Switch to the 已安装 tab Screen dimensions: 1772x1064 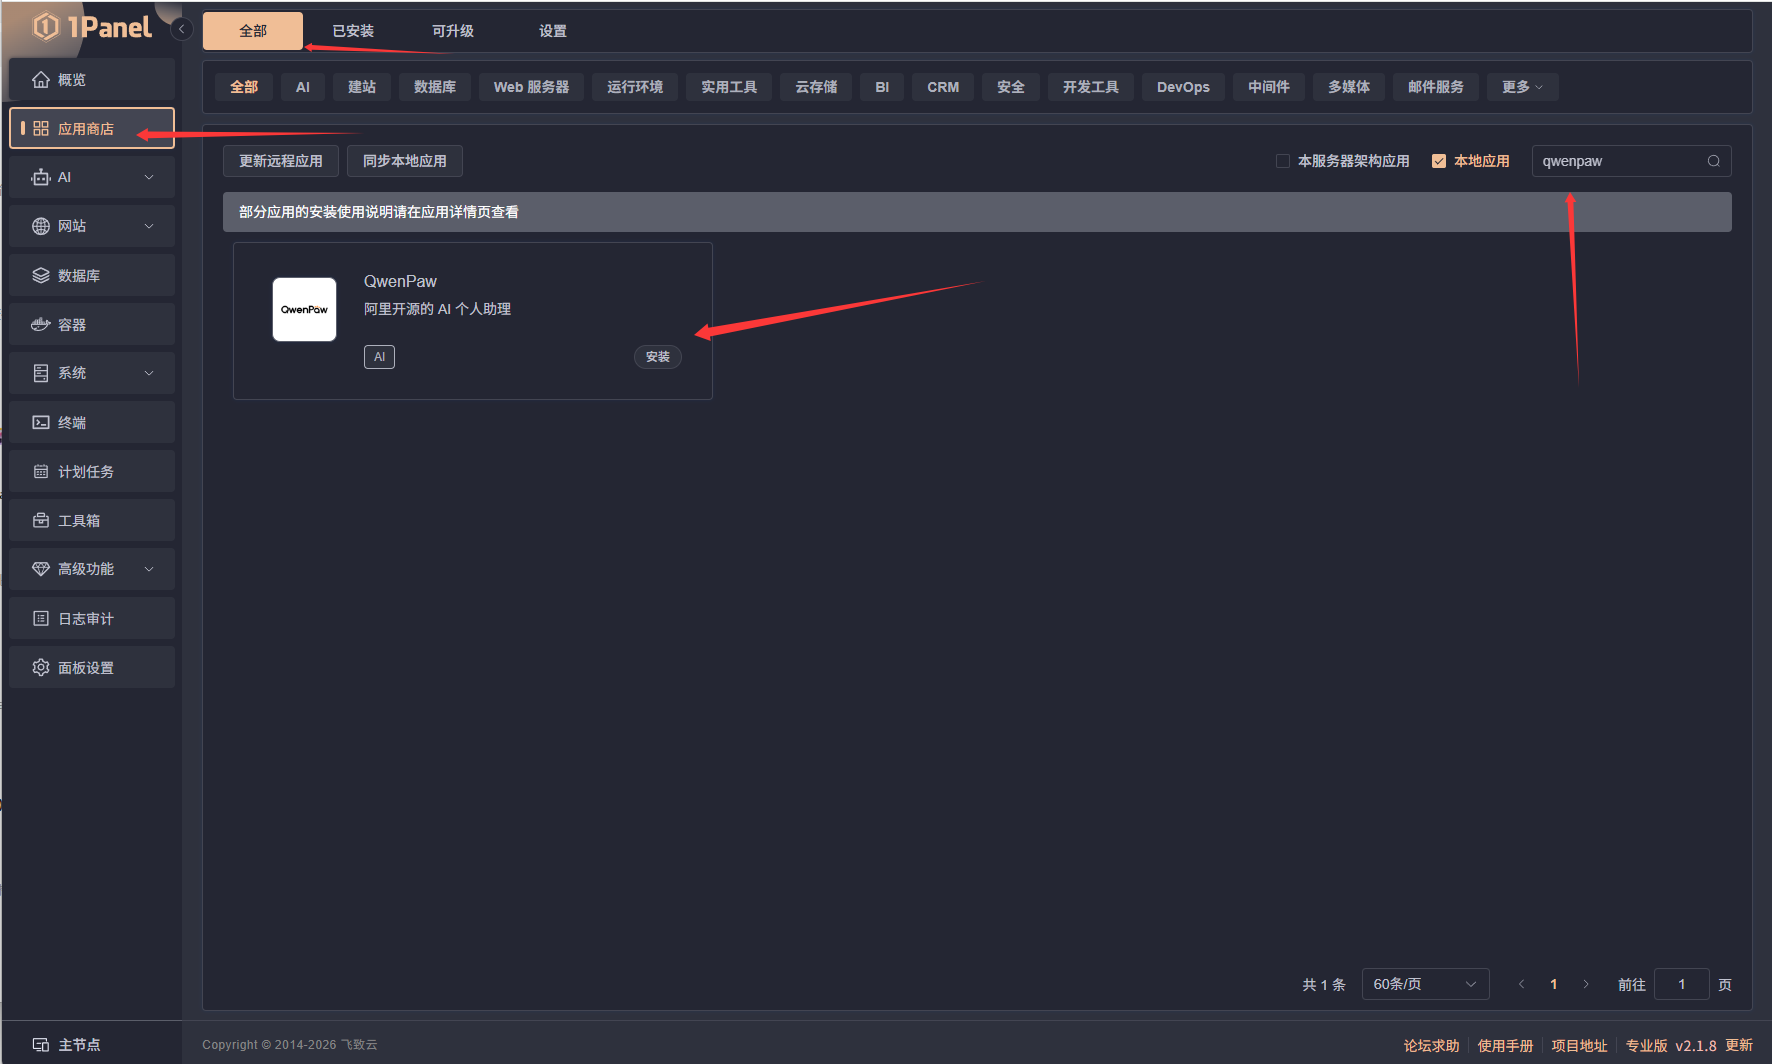(353, 31)
